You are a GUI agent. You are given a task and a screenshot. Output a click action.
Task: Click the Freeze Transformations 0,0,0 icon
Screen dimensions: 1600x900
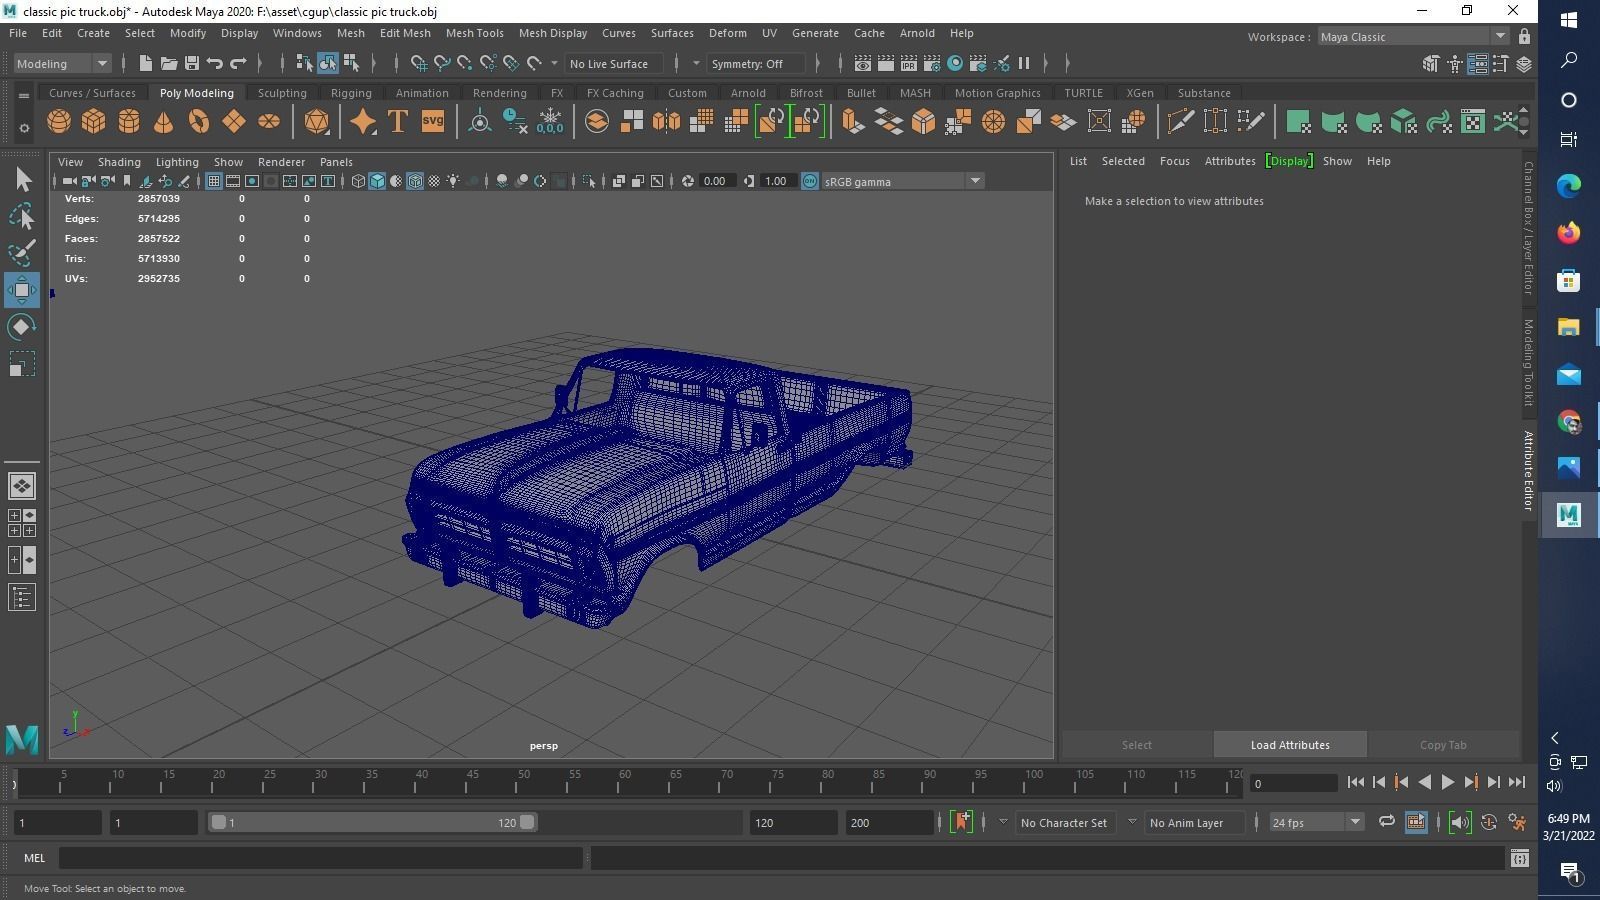(x=550, y=122)
